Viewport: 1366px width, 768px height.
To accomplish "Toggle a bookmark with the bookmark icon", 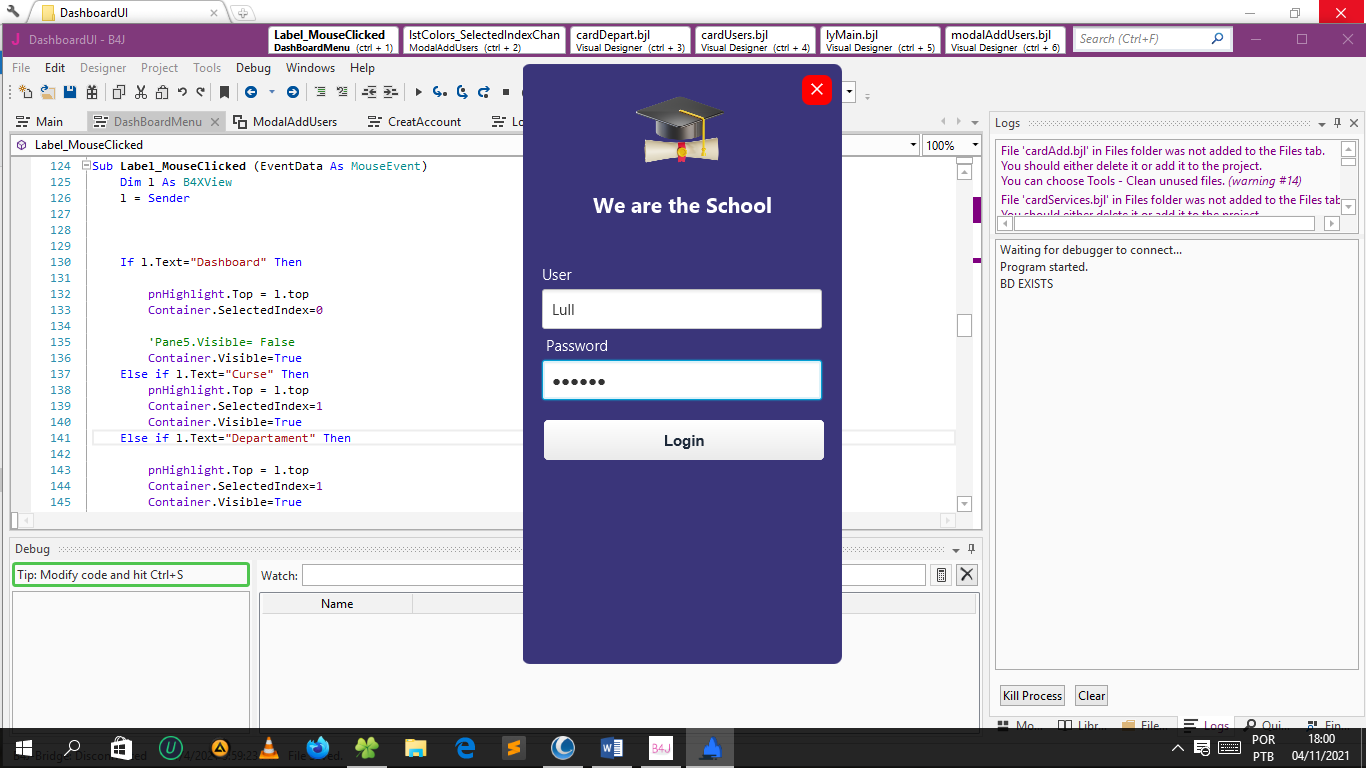I will 225,92.
